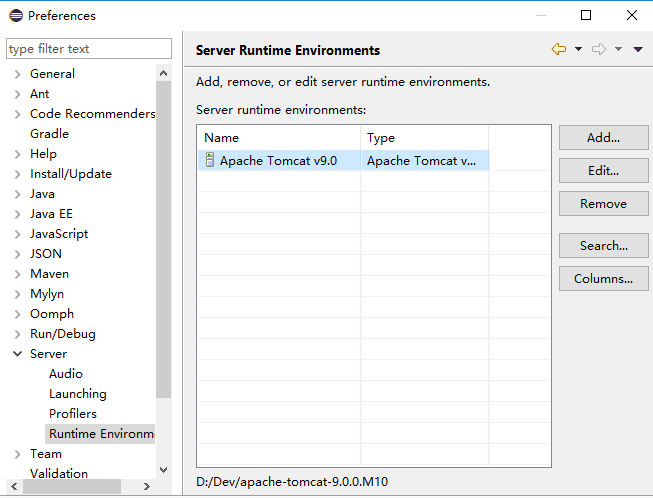653x498 pixels.
Task: Expand the Java EE node
Action: pos(17,214)
